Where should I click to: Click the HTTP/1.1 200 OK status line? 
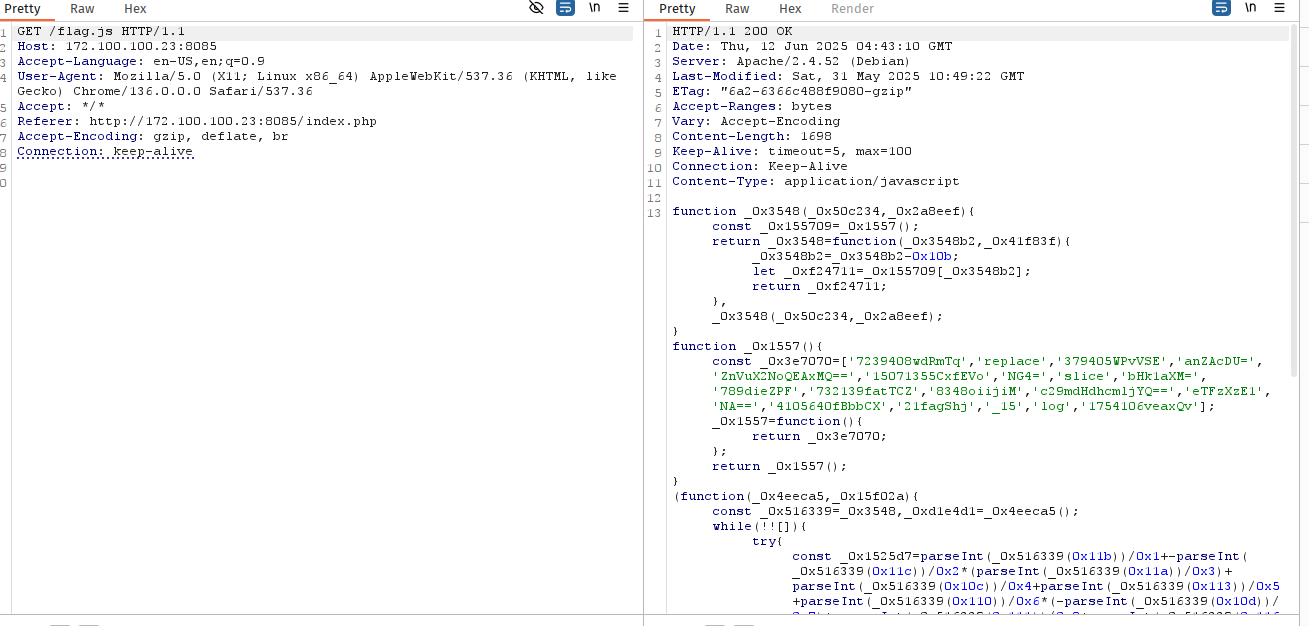point(732,32)
